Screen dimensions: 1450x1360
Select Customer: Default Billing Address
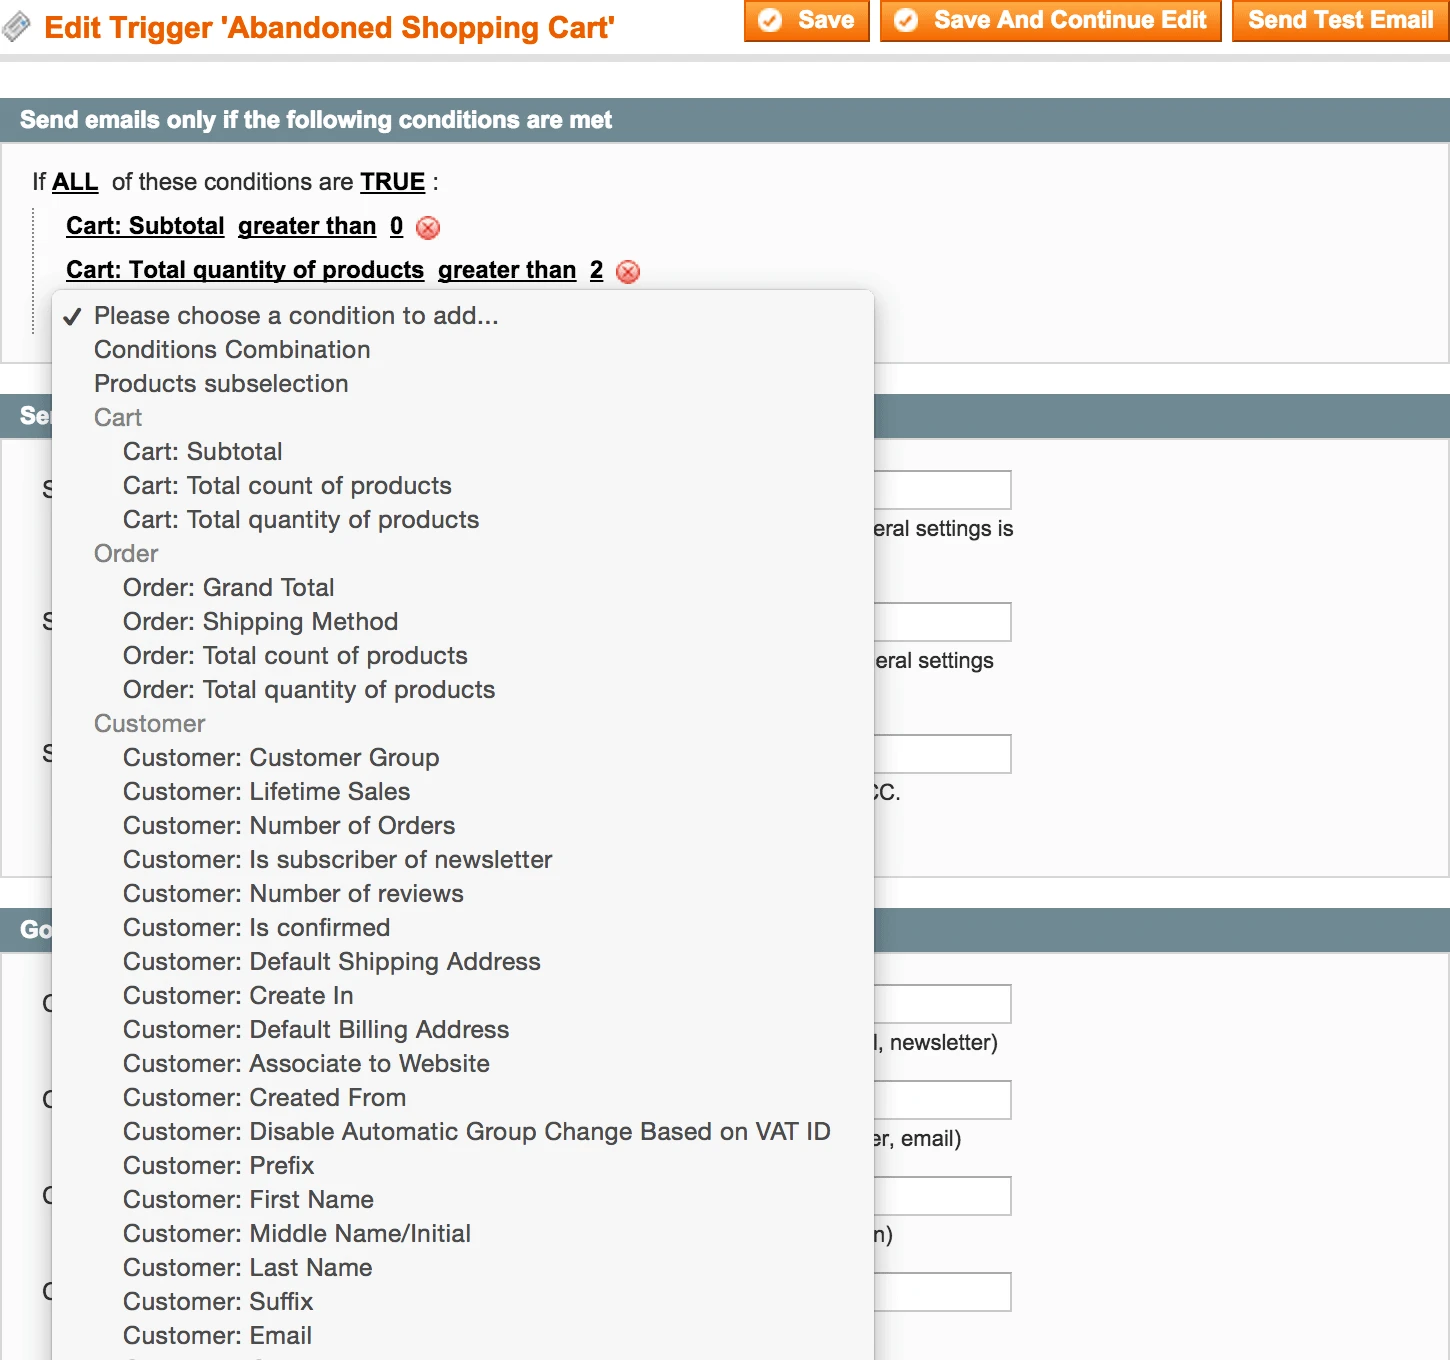316,1030
